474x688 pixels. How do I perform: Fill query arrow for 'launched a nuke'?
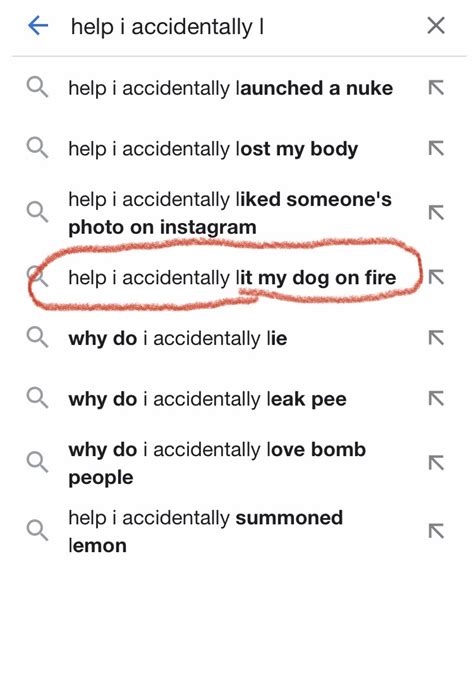coord(436,88)
